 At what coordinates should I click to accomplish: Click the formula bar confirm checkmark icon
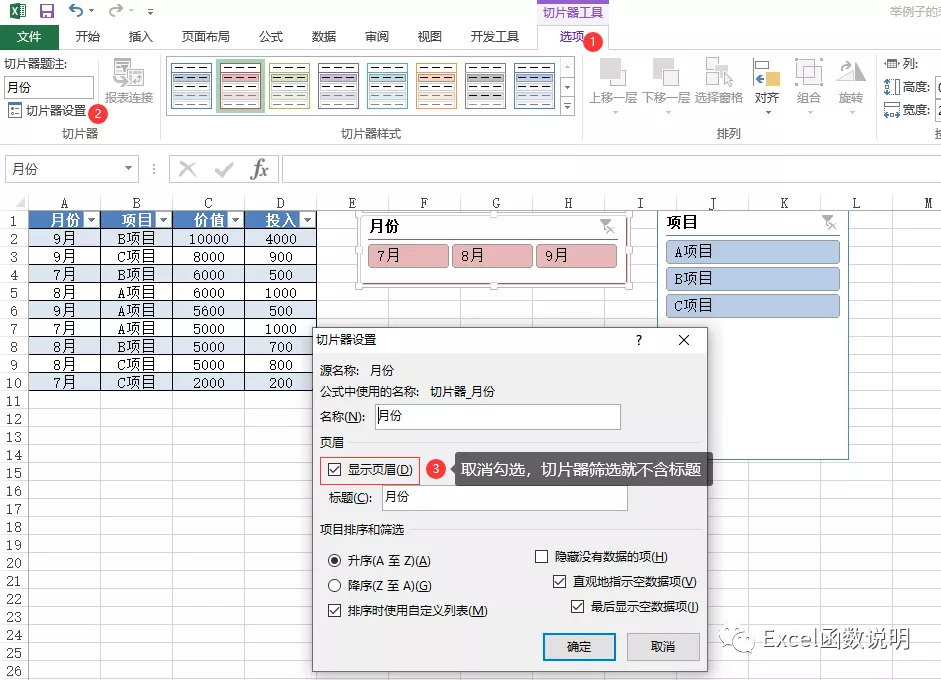[224, 170]
